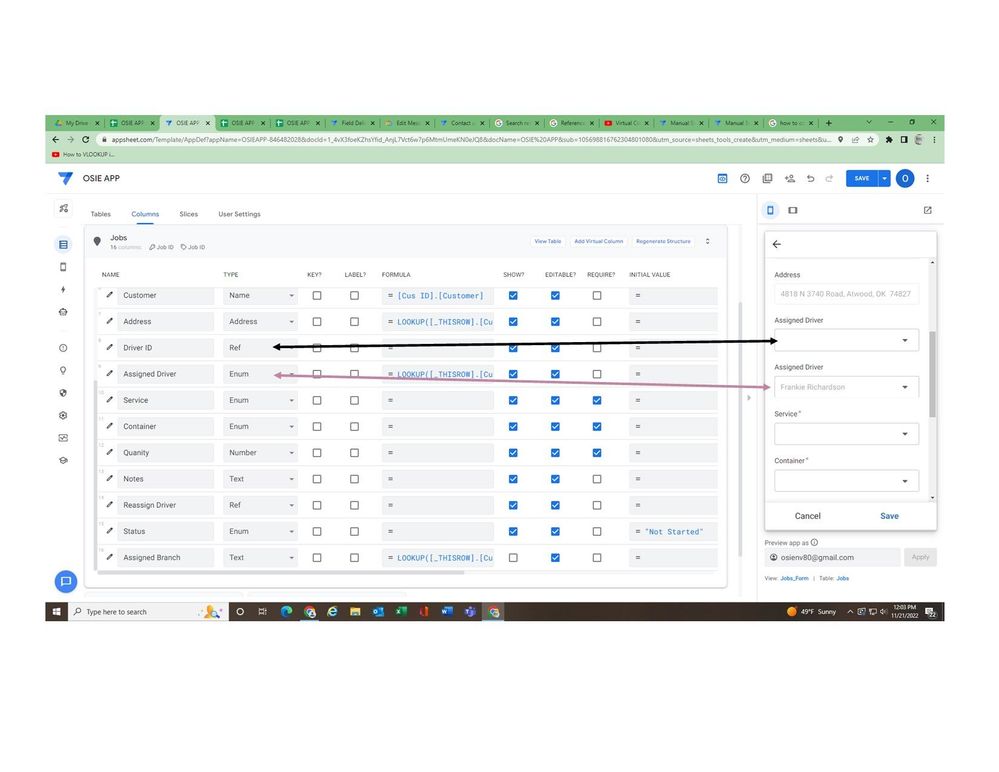Click View Table button
This screenshot has width=999, height=772.
click(548, 241)
